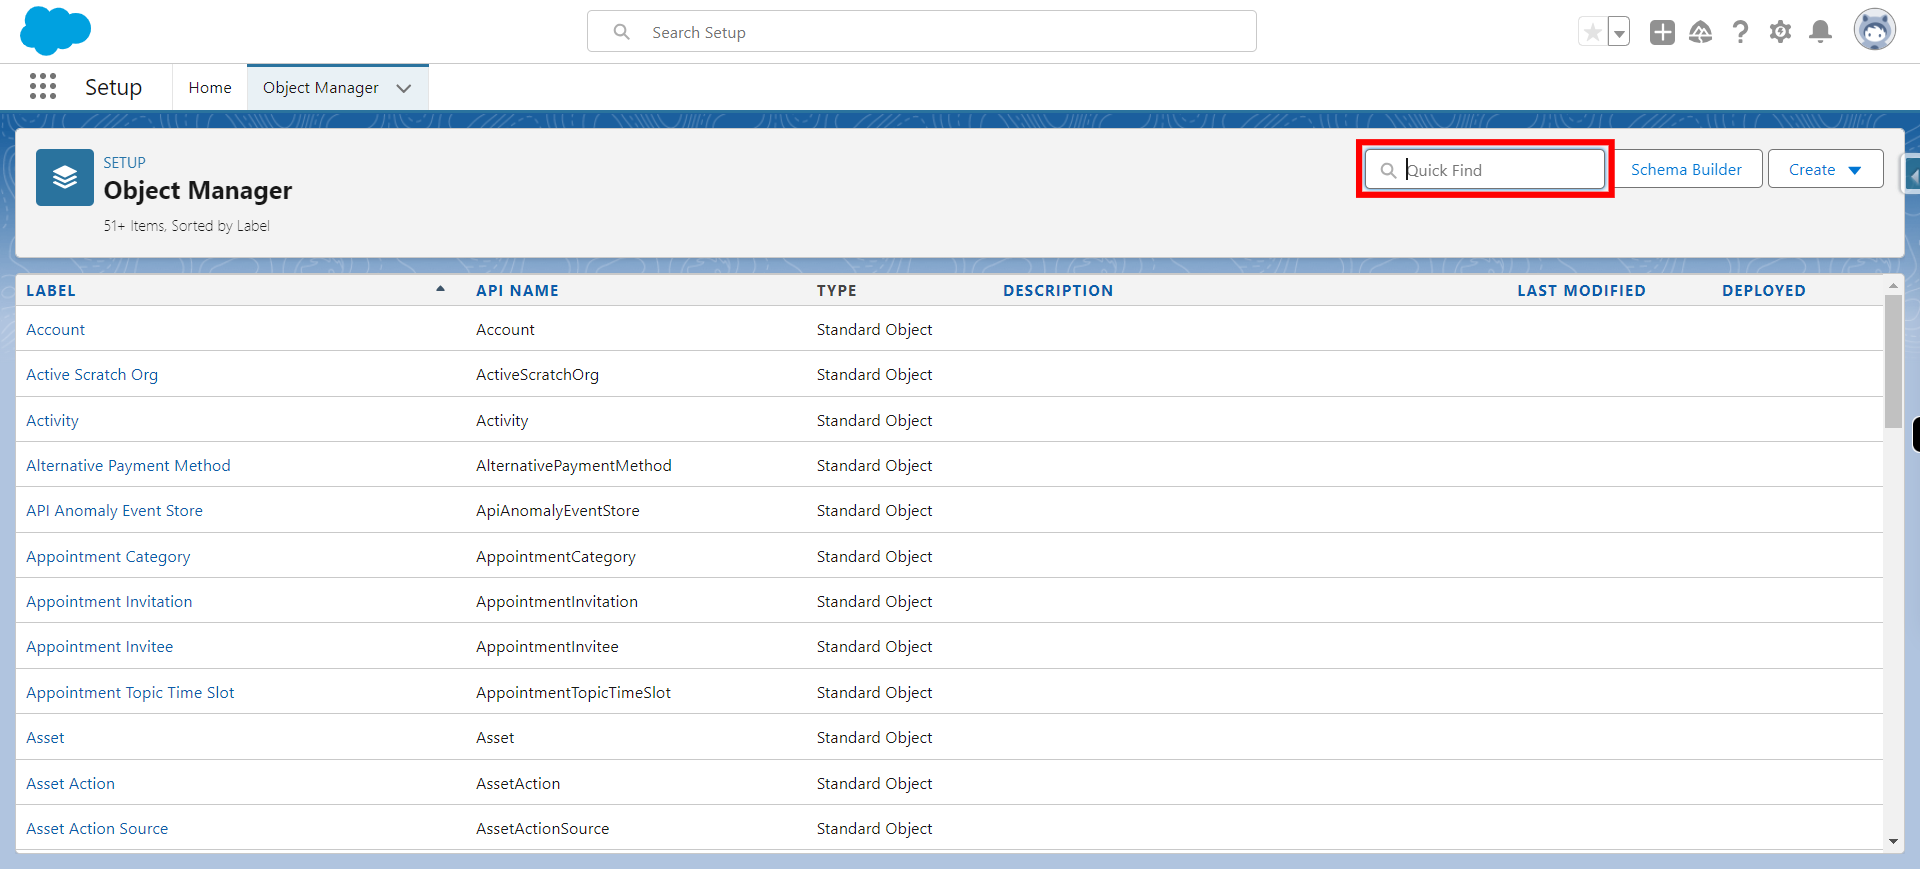Click the ApiAnomalyEventStore API name cell

(558, 511)
